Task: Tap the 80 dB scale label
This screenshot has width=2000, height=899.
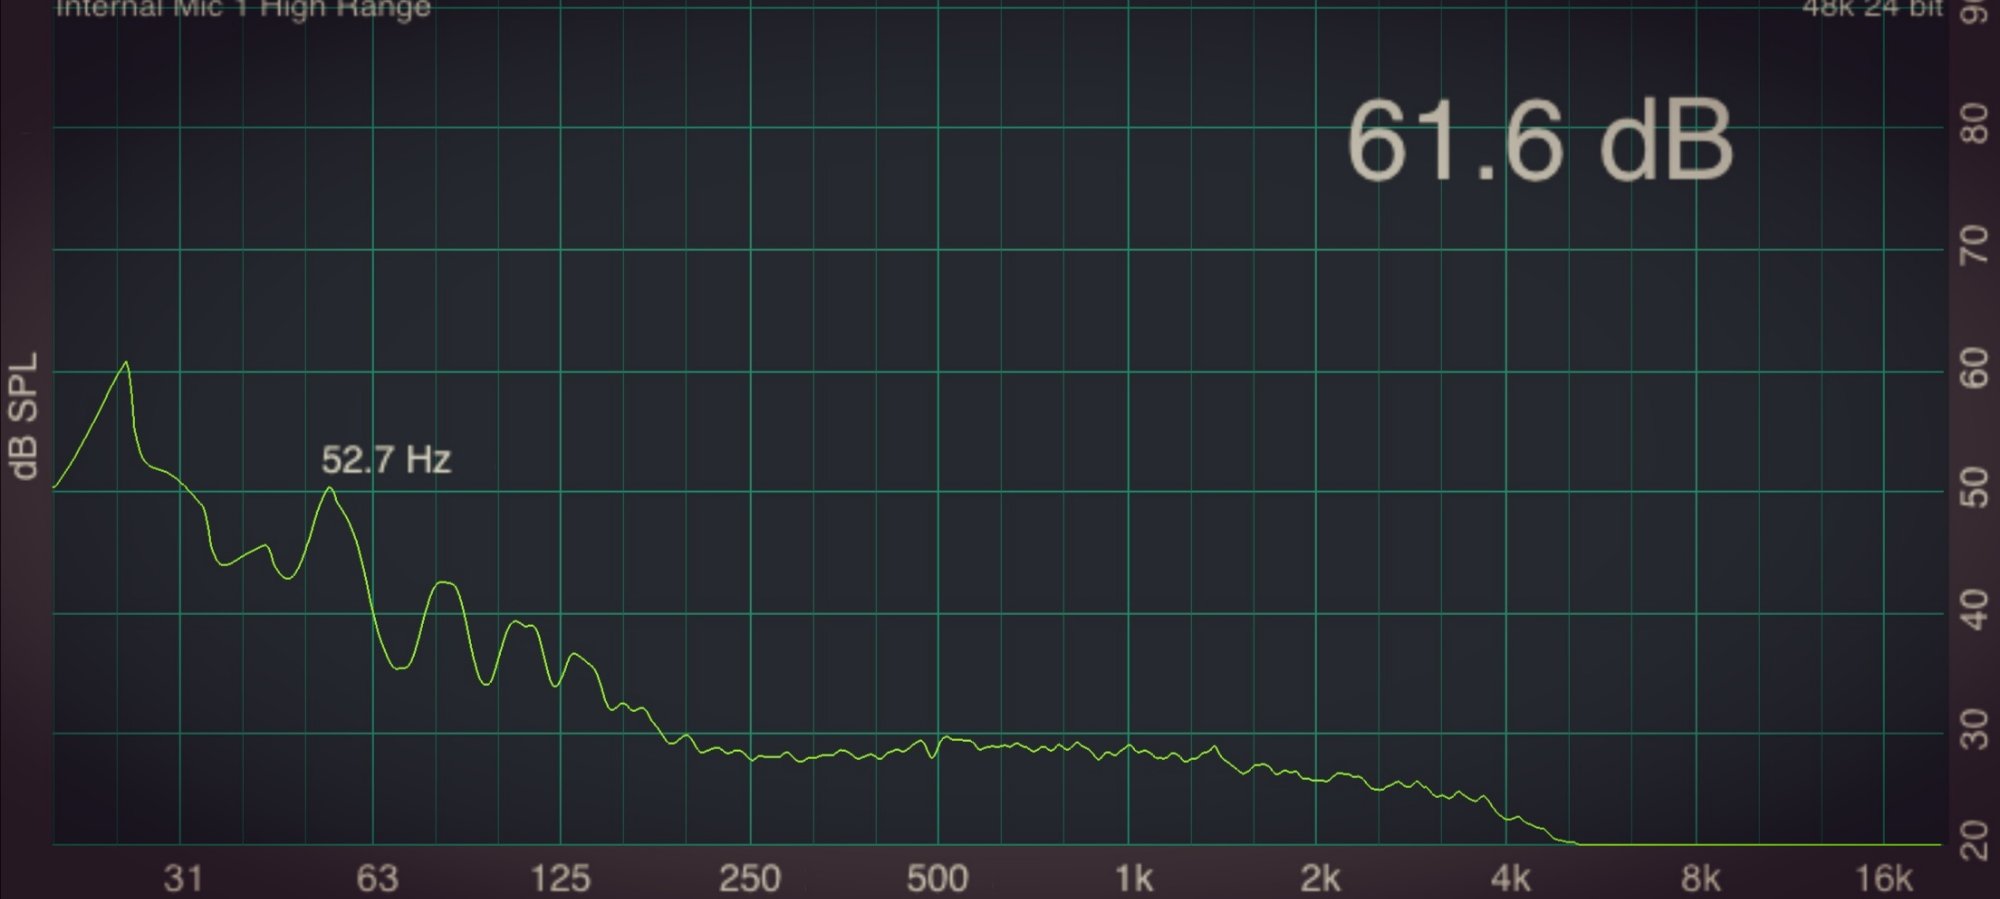Action: coord(1975,126)
